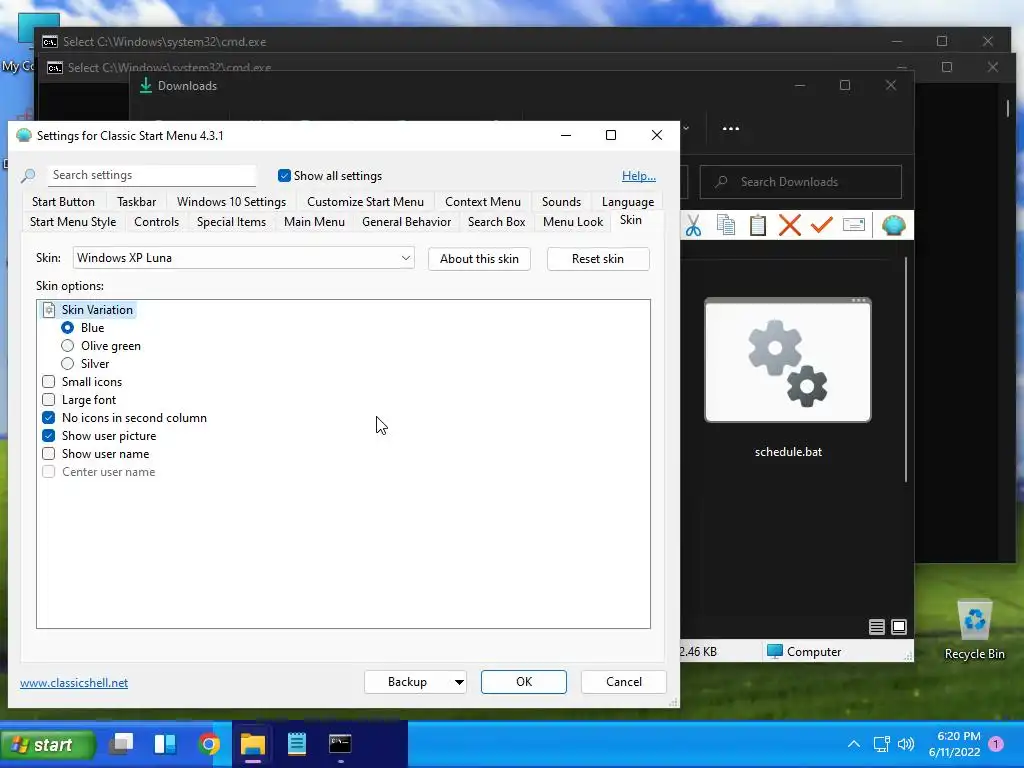Select the Silver skin variation
Screen dimensions: 1024x768
point(67,364)
